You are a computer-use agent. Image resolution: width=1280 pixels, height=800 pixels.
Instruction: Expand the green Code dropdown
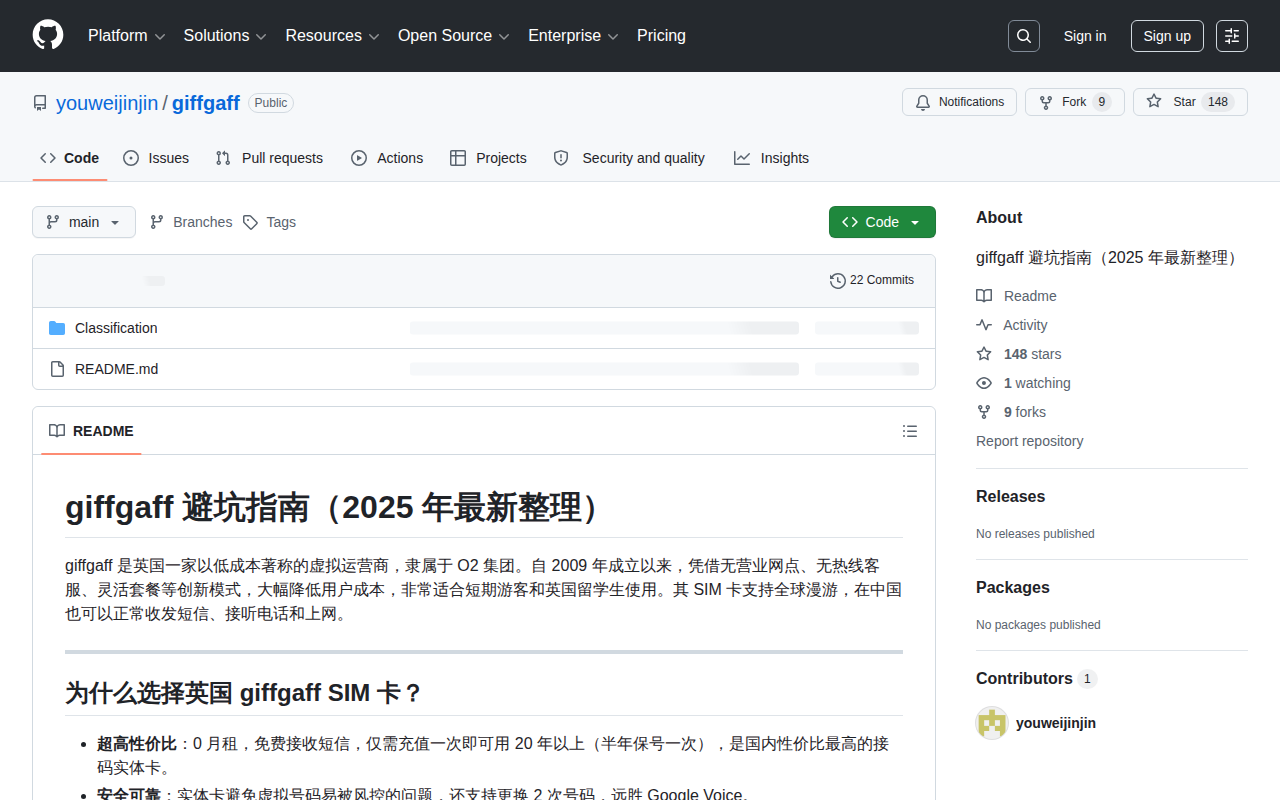(882, 222)
